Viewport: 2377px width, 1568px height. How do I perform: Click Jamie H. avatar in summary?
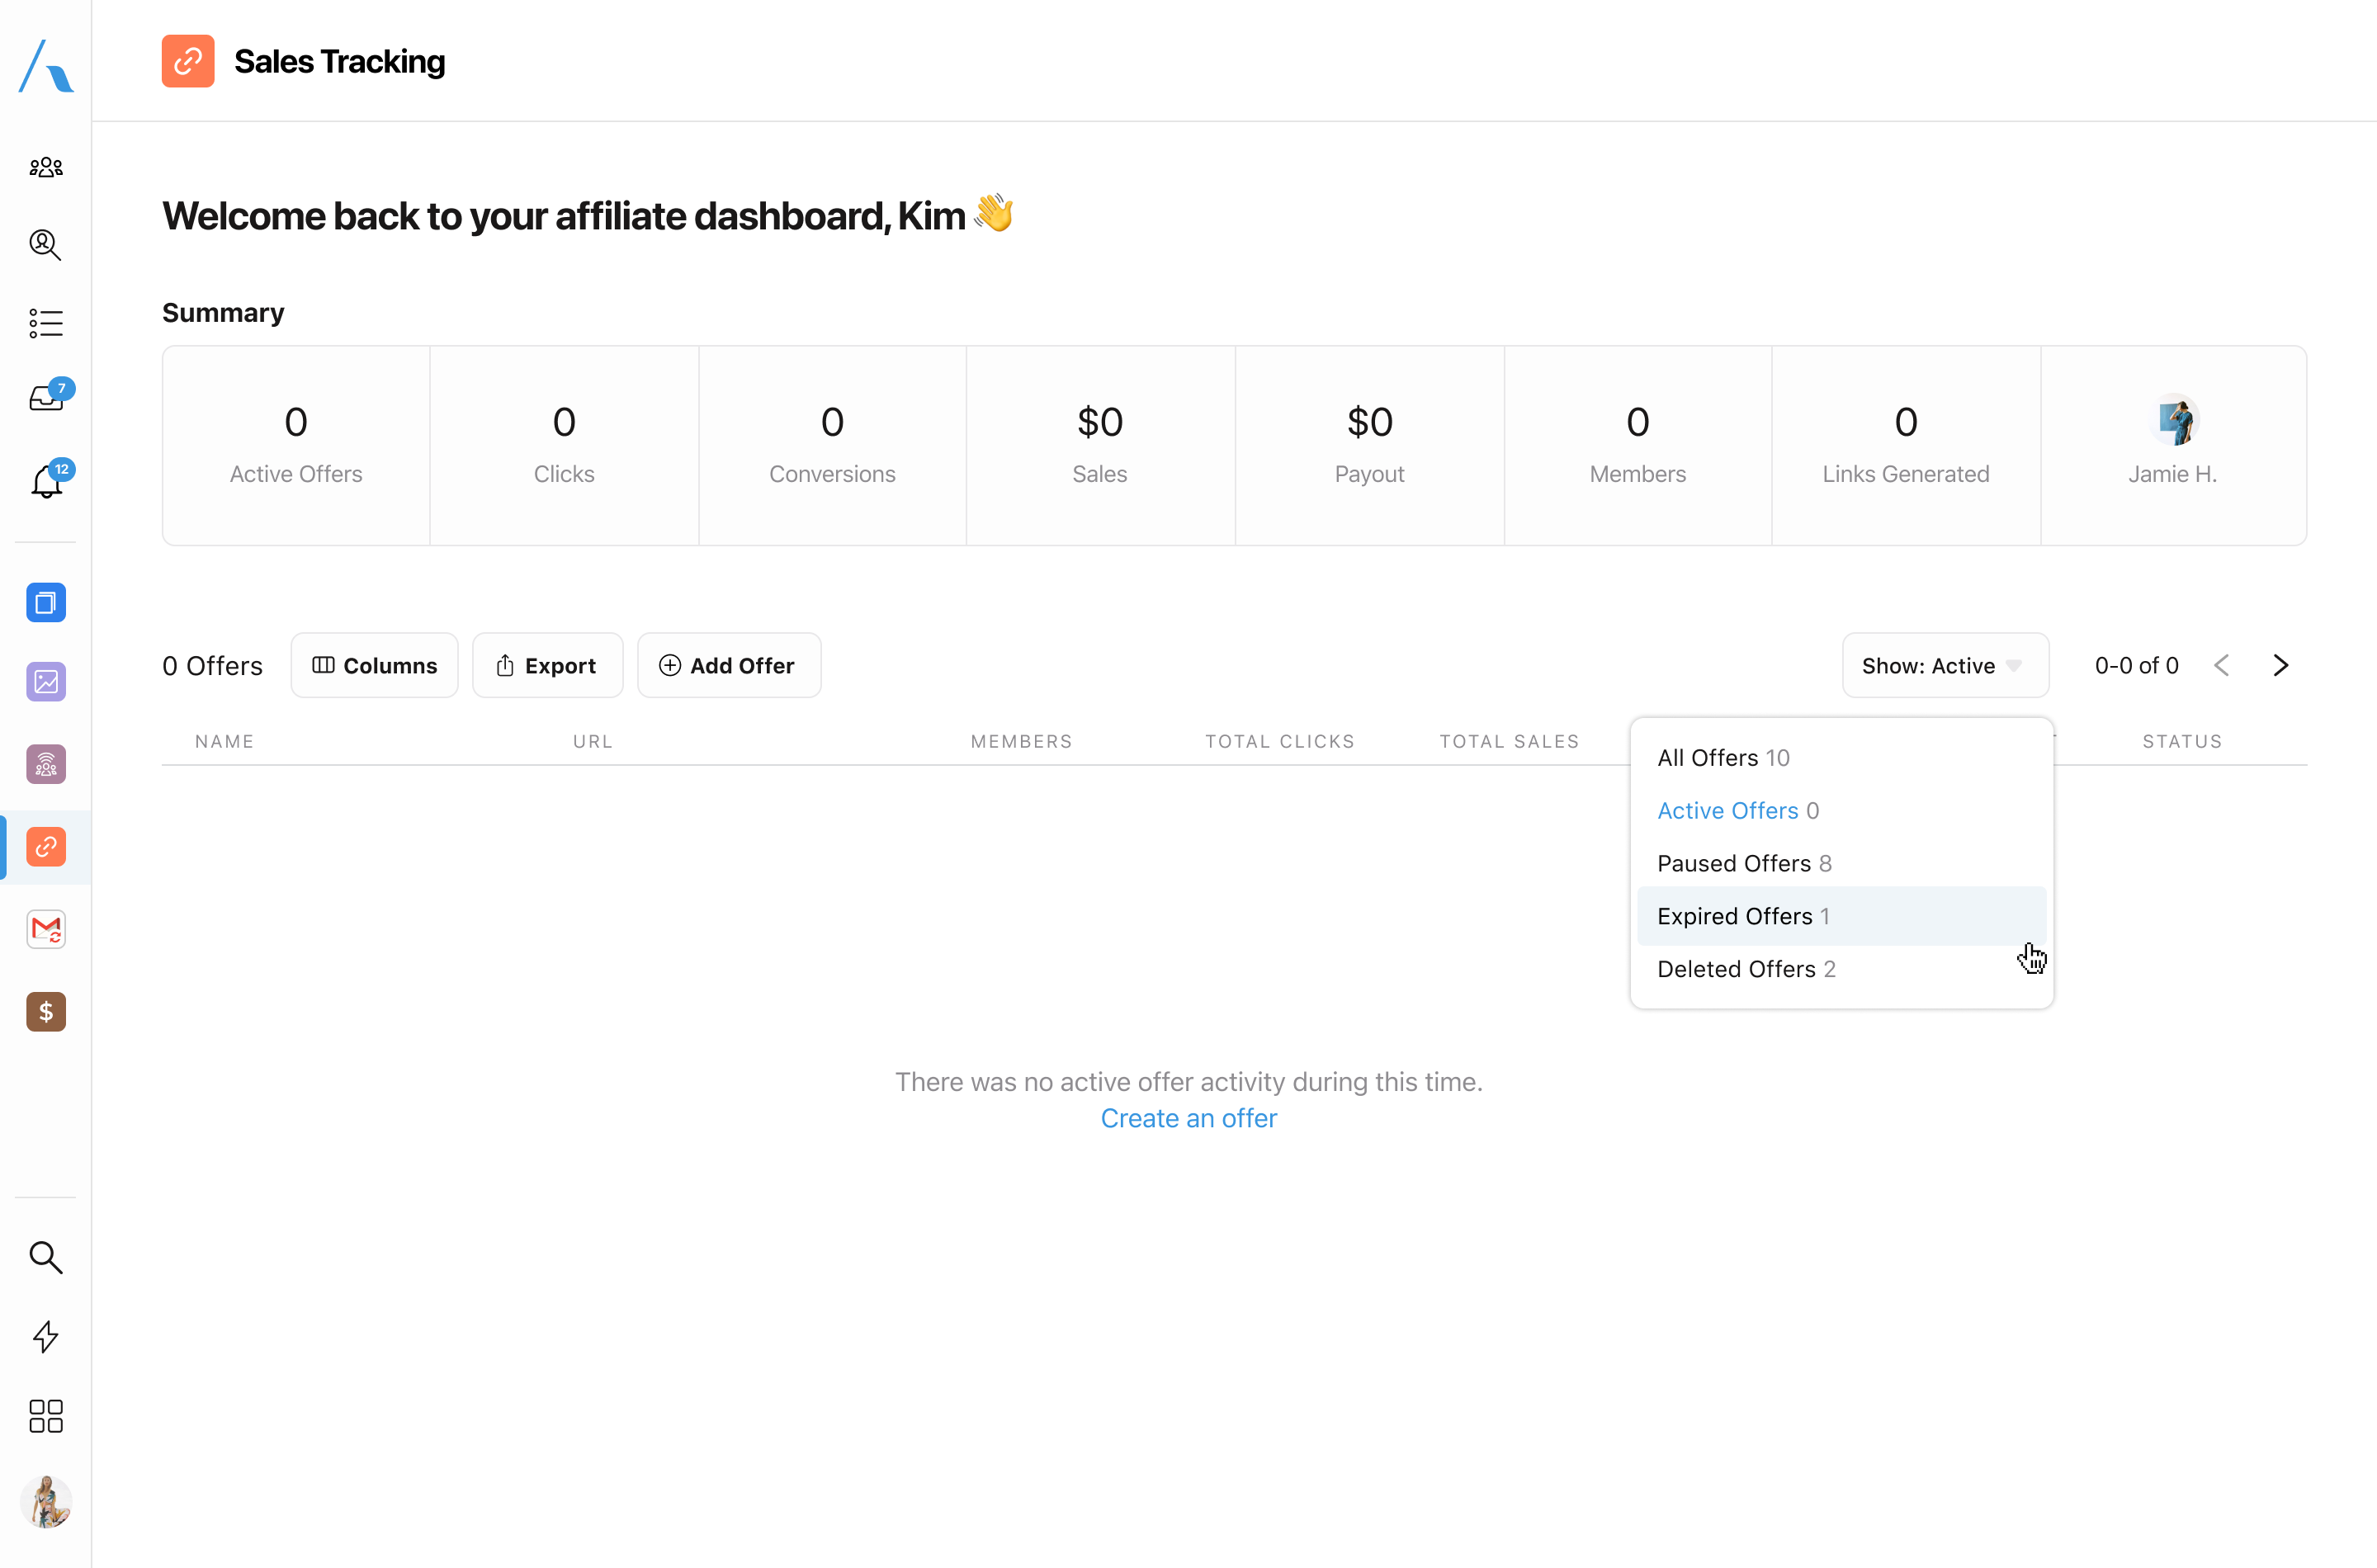tap(2174, 421)
